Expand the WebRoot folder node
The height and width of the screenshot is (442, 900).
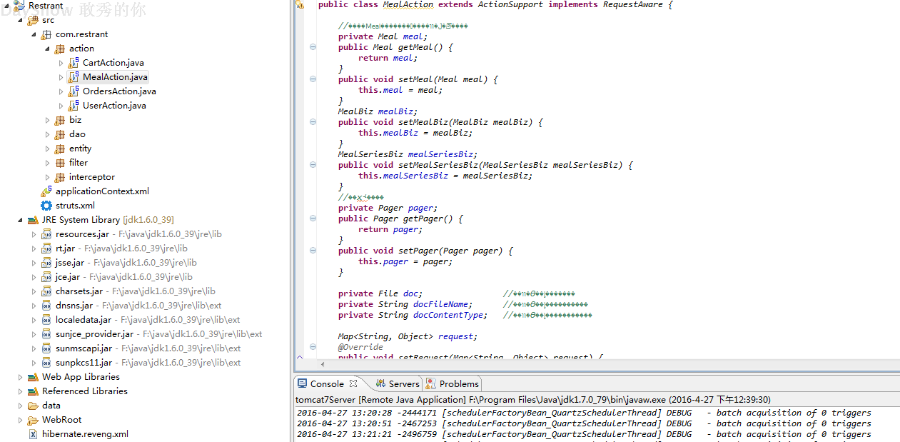(x=21, y=420)
